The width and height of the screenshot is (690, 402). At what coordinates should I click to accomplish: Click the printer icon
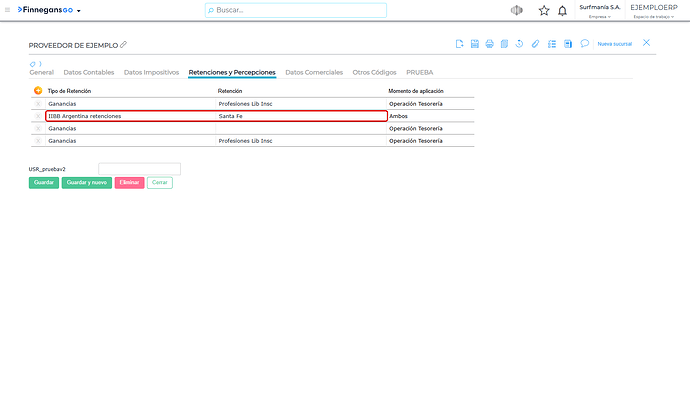pyautogui.click(x=489, y=44)
